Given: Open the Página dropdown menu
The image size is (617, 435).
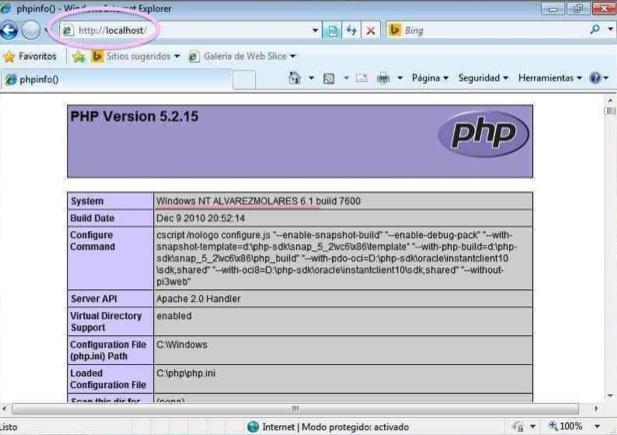Looking at the screenshot, I should pyautogui.click(x=431, y=78).
